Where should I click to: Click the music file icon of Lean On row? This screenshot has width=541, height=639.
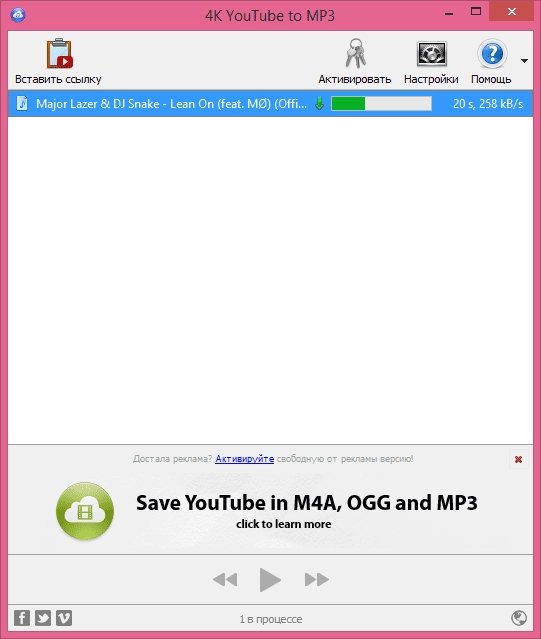point(22,104)
